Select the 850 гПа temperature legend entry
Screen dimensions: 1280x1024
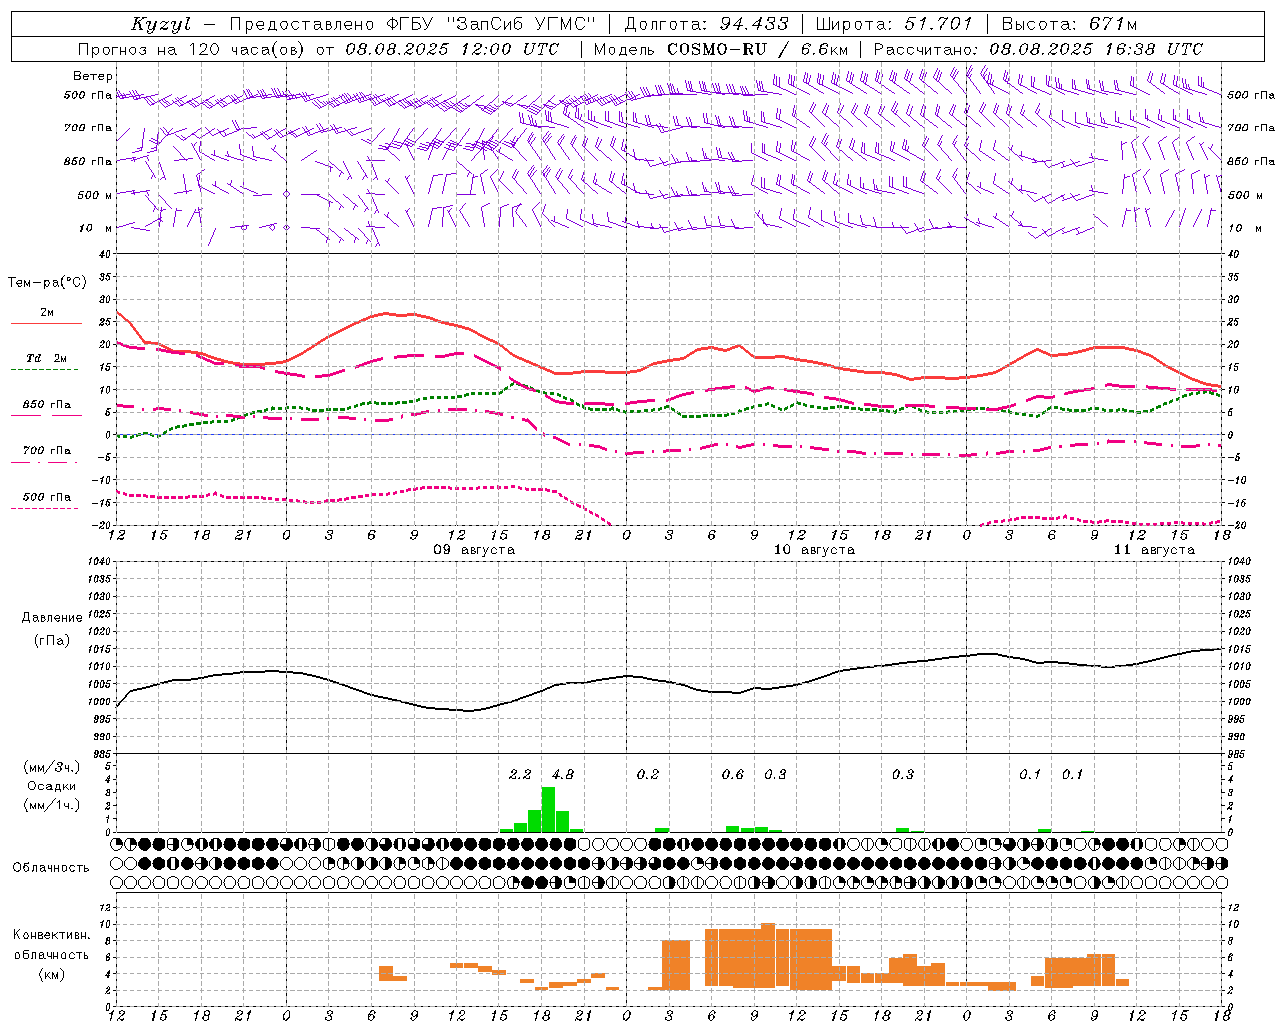coord(47,405)
